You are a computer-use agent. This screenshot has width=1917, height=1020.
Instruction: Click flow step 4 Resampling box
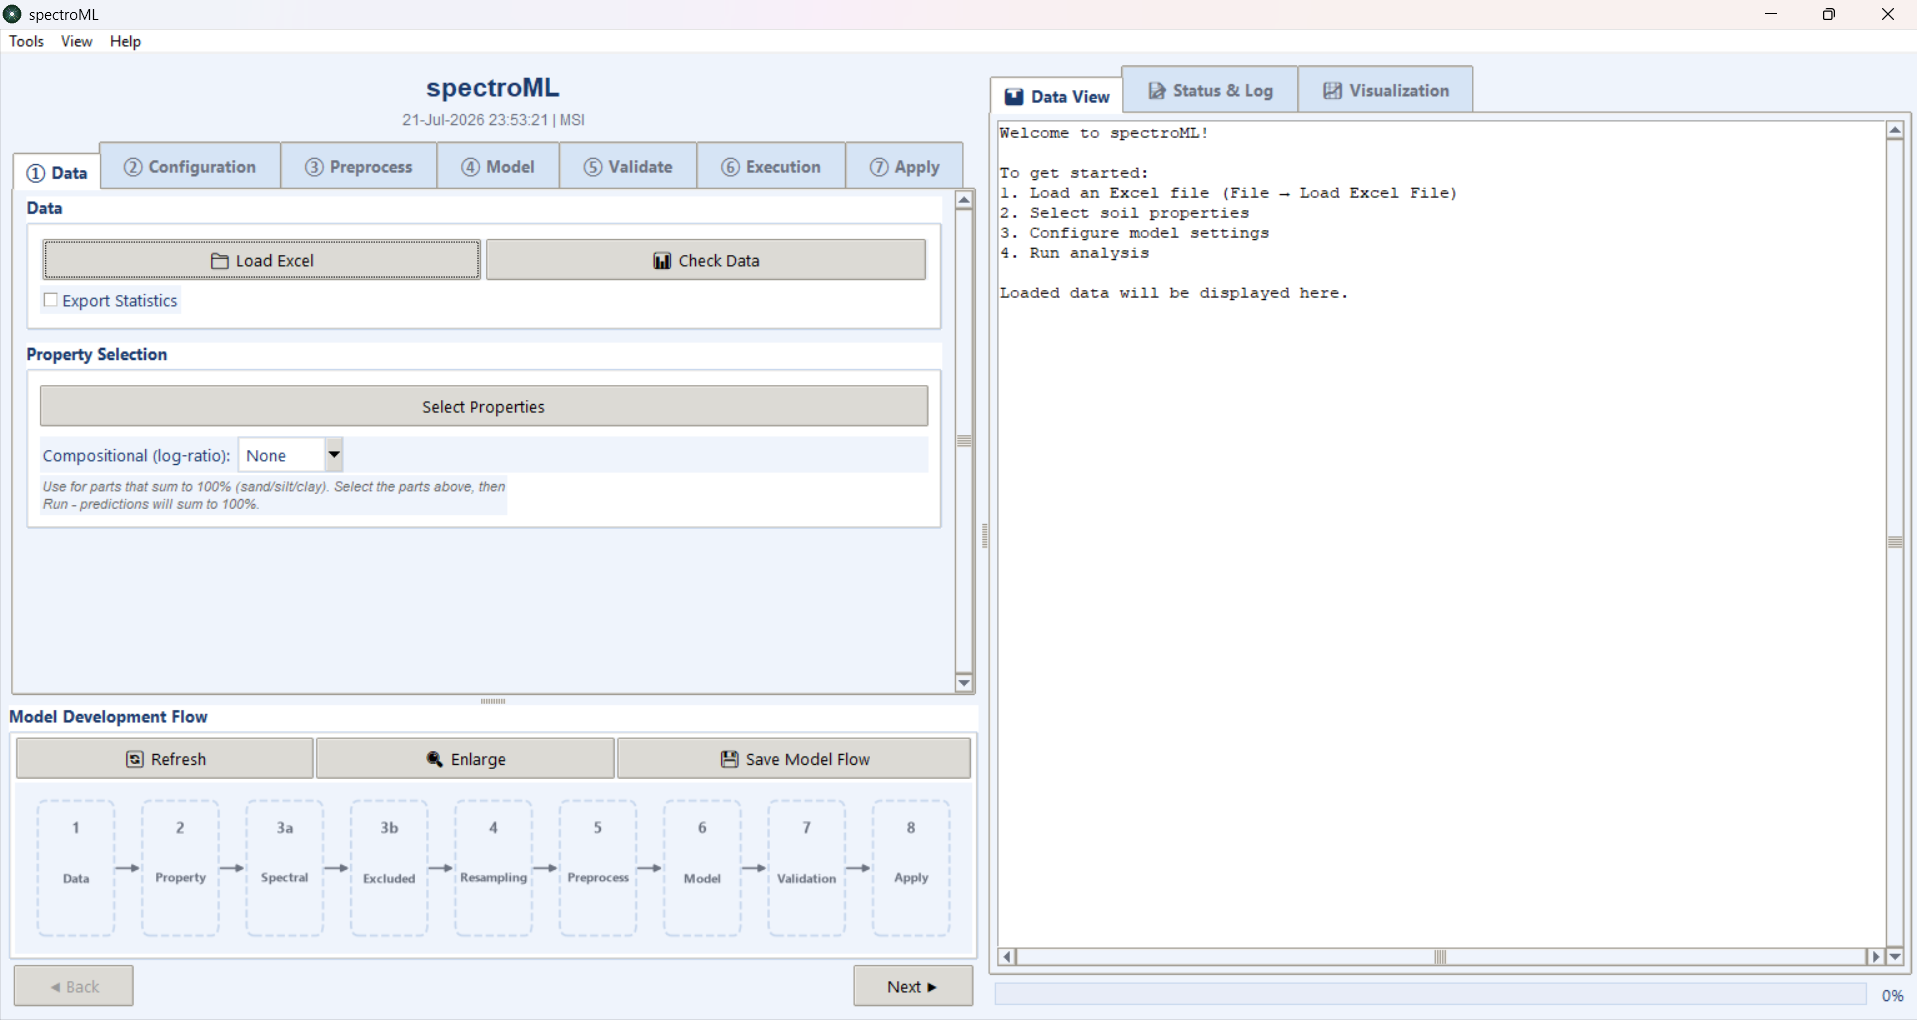(x=493, y=868)
